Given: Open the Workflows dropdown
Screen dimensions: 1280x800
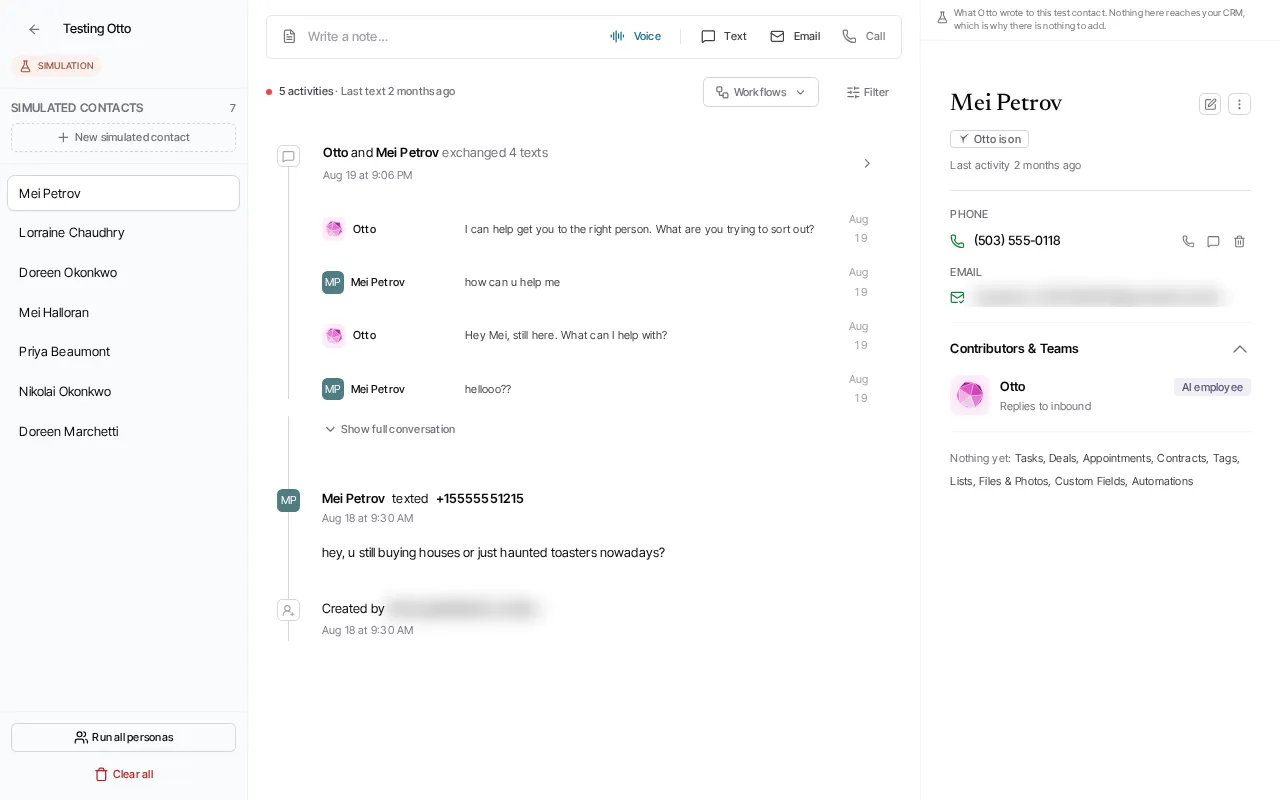Looking at the screenshot, I should [x=761, y=92].
